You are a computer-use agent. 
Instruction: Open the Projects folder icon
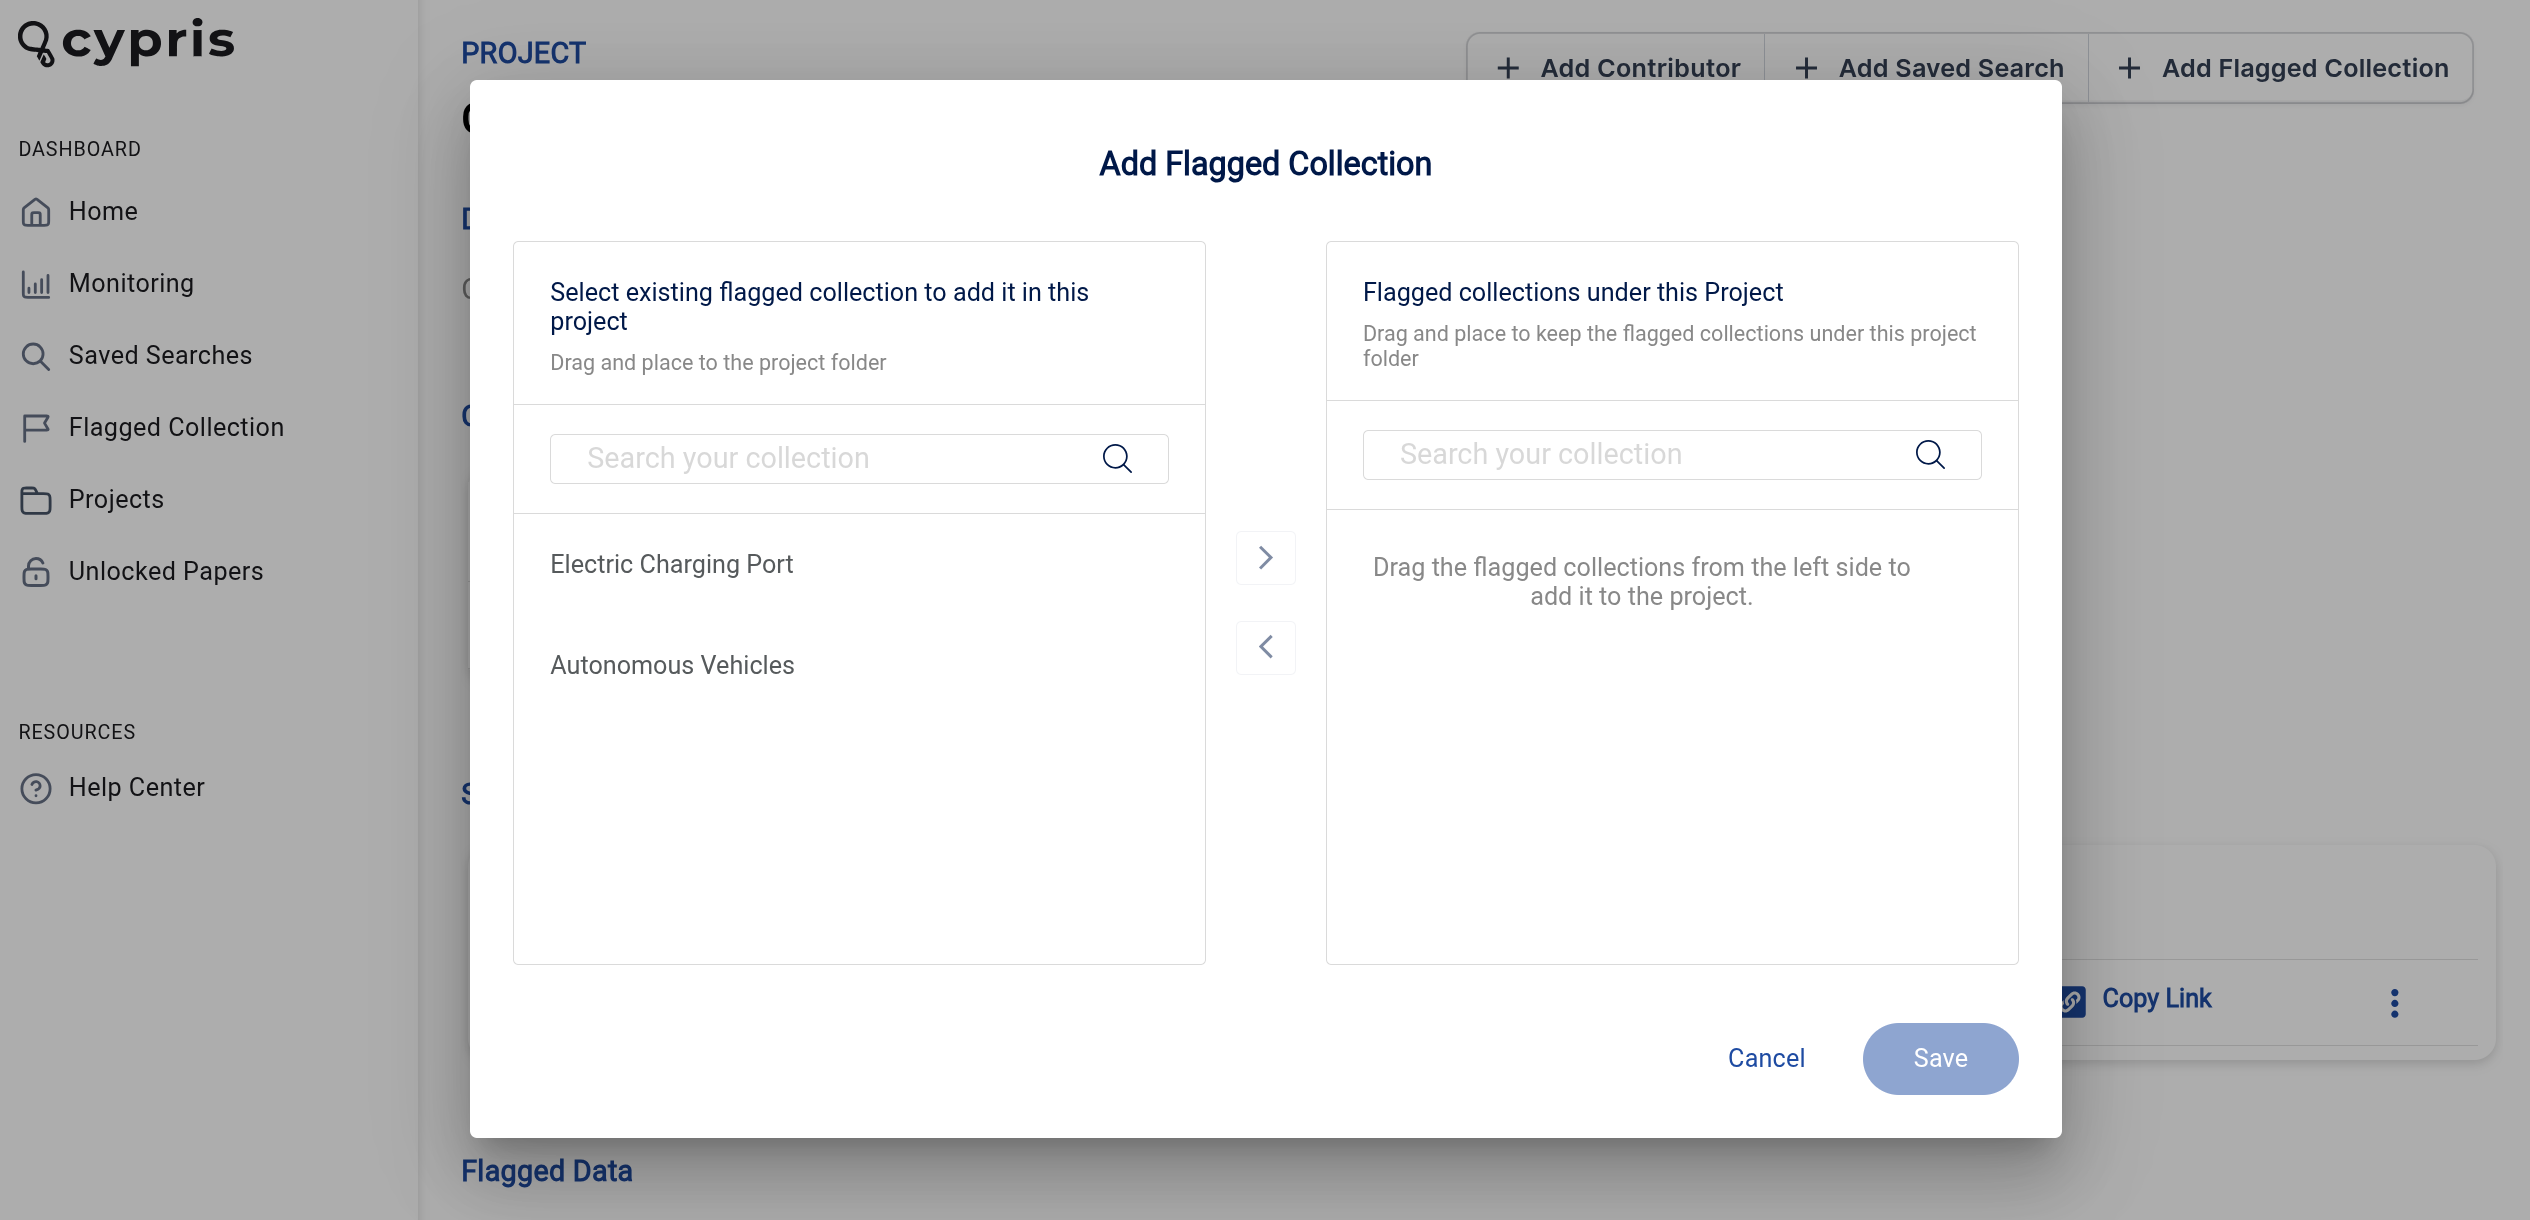[x=36, y=499]
